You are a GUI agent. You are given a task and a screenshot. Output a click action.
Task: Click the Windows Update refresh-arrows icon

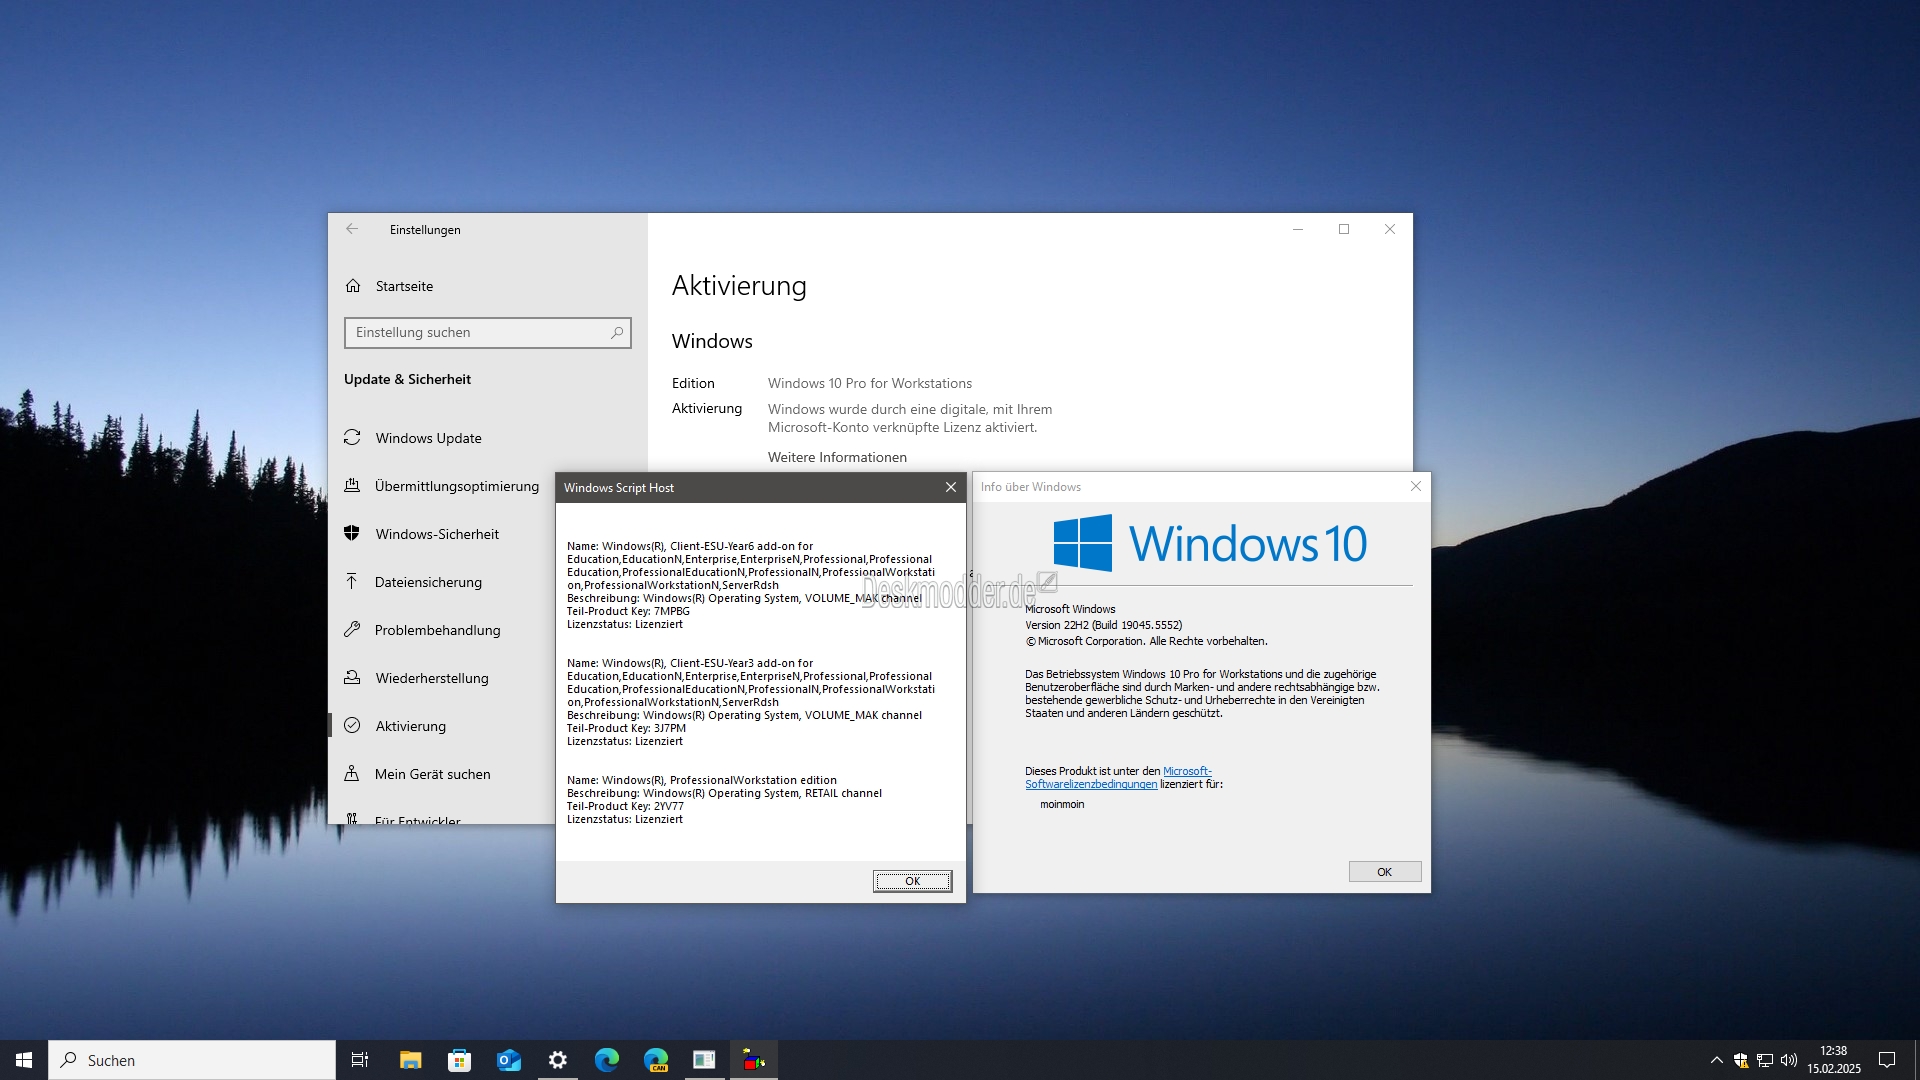(x=352, y=438)
